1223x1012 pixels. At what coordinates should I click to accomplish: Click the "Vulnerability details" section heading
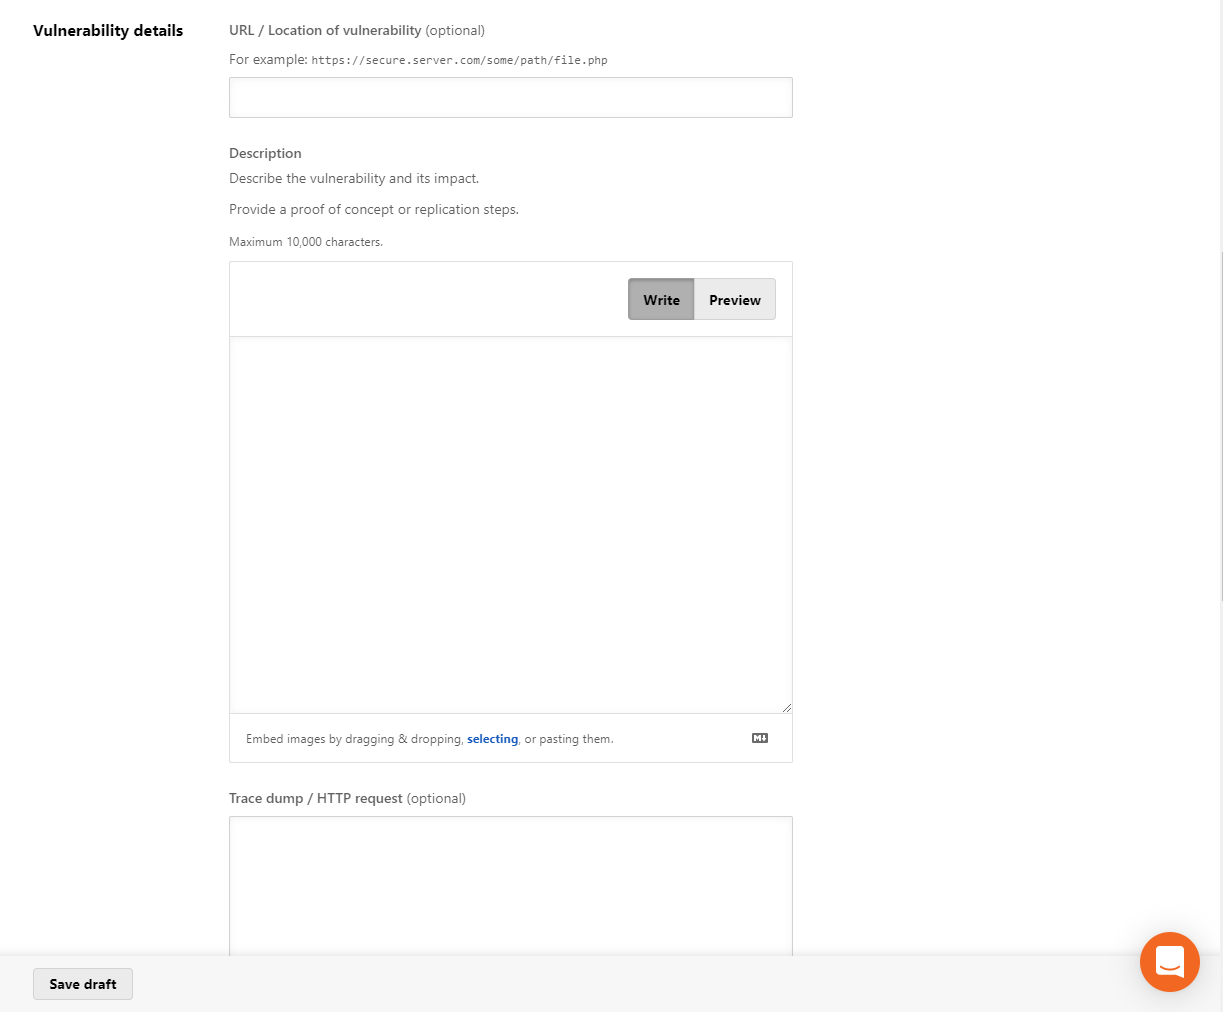(108, 30)
